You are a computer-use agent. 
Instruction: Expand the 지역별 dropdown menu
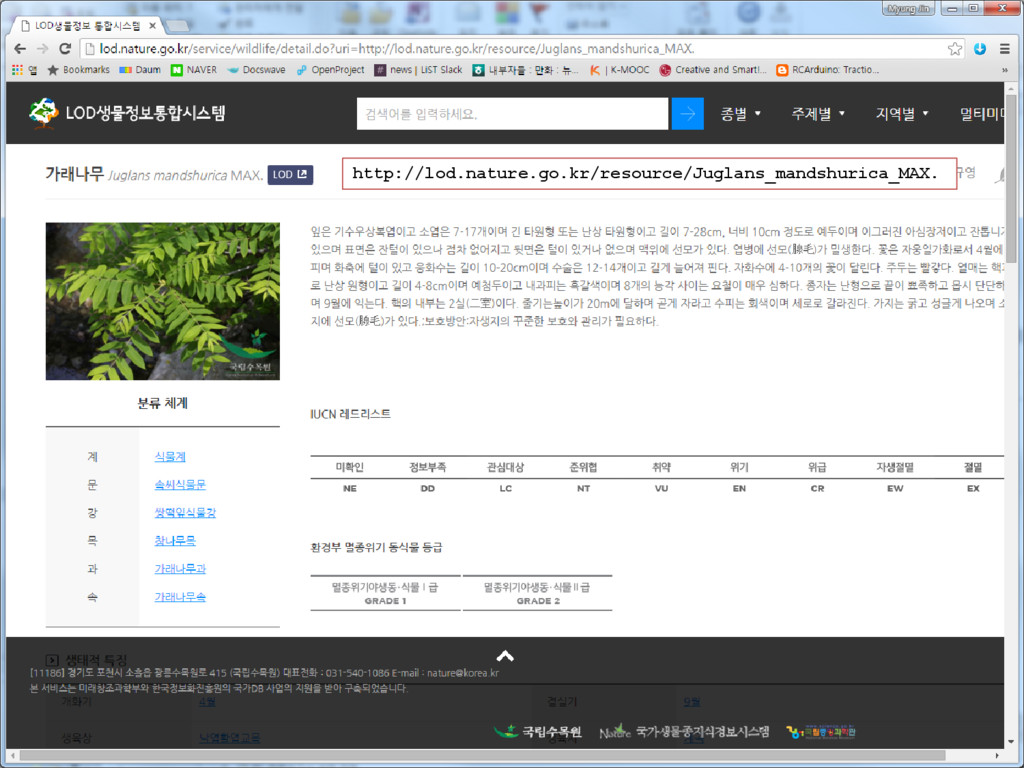pos(902,114)
